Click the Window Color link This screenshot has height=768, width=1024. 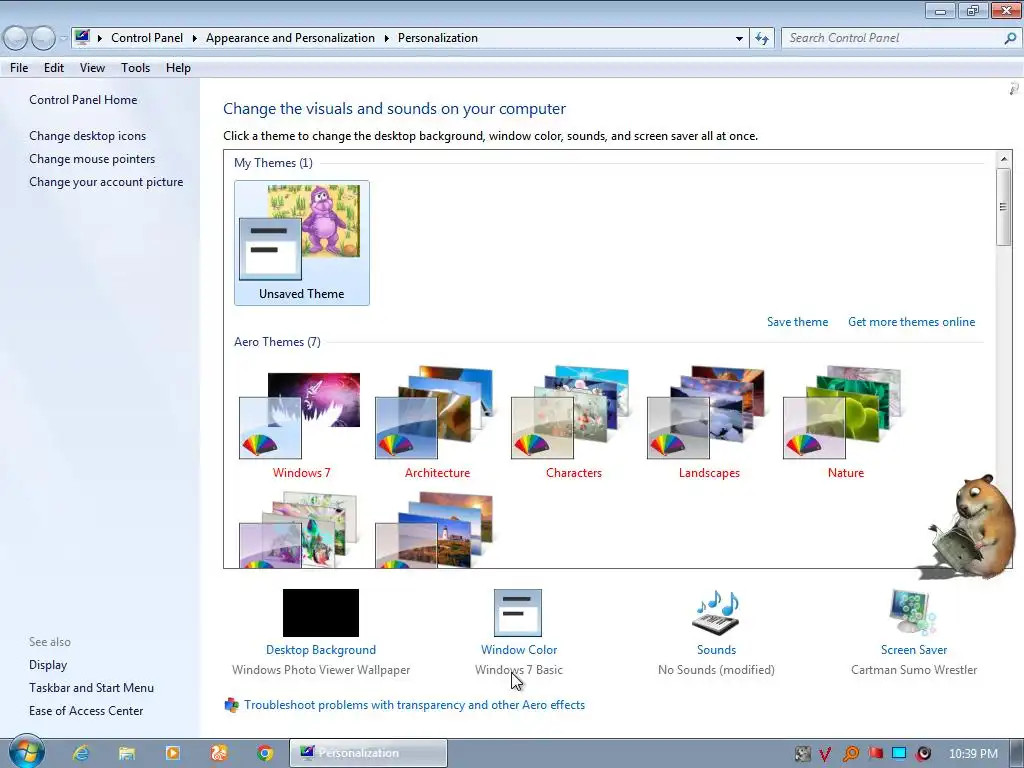coord(519,650)
